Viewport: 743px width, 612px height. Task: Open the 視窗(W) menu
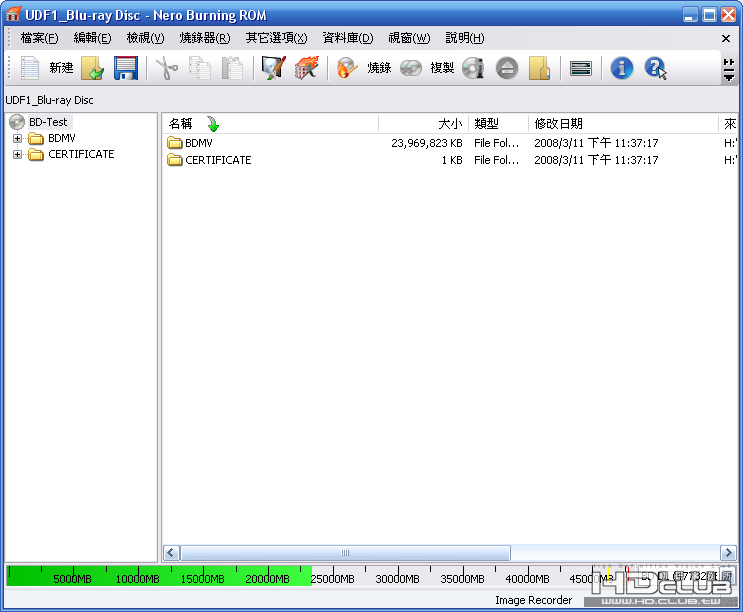(x=409, y=38)
